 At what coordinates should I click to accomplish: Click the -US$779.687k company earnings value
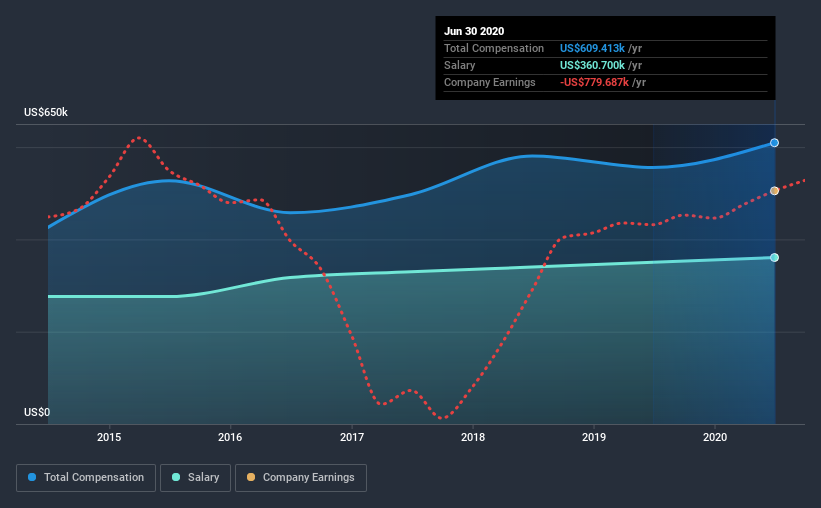pyautogui.click(x=594, y=82)
